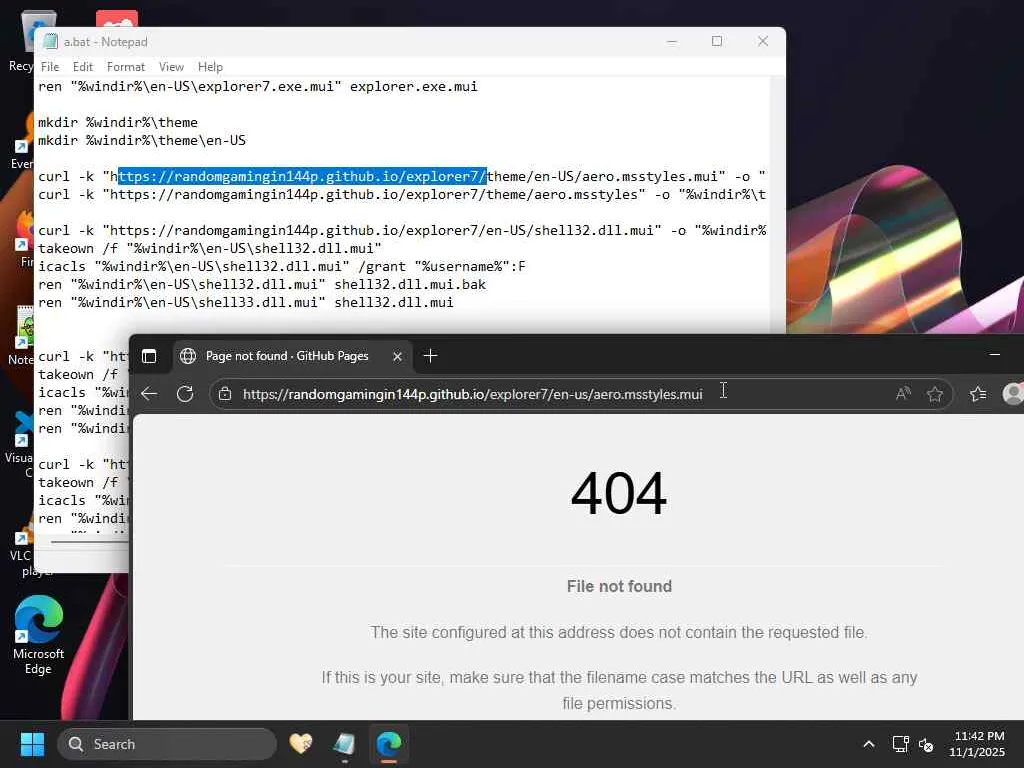Minimize the Notepad window
The height and width of the screenshot is (768, 1024).
click(671, 41)
